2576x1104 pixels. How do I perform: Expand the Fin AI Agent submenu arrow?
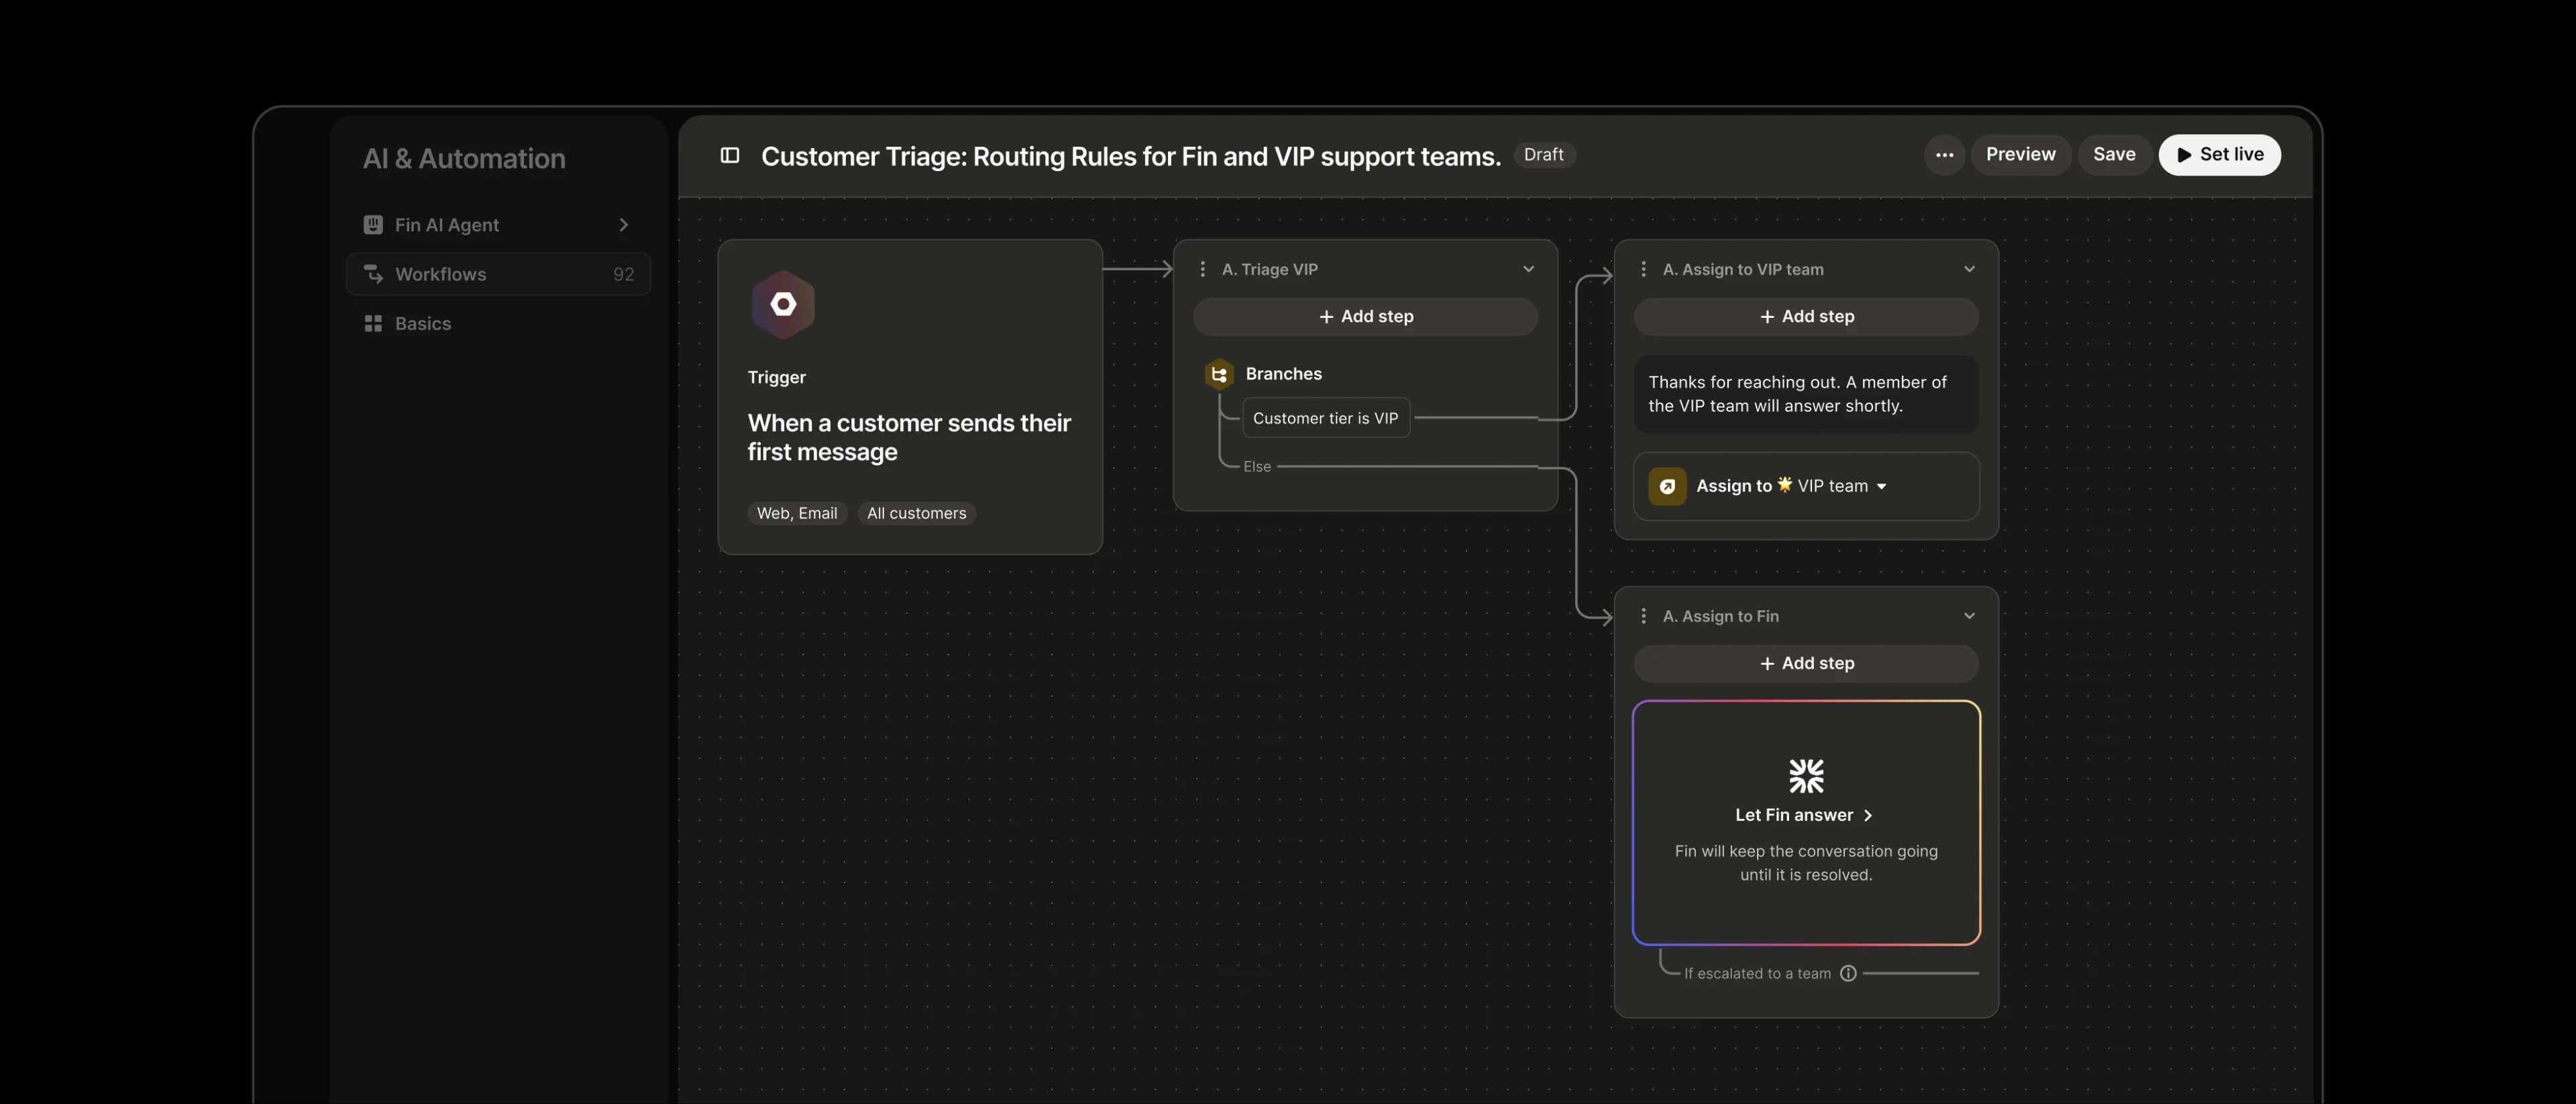(x=624, y=225)
